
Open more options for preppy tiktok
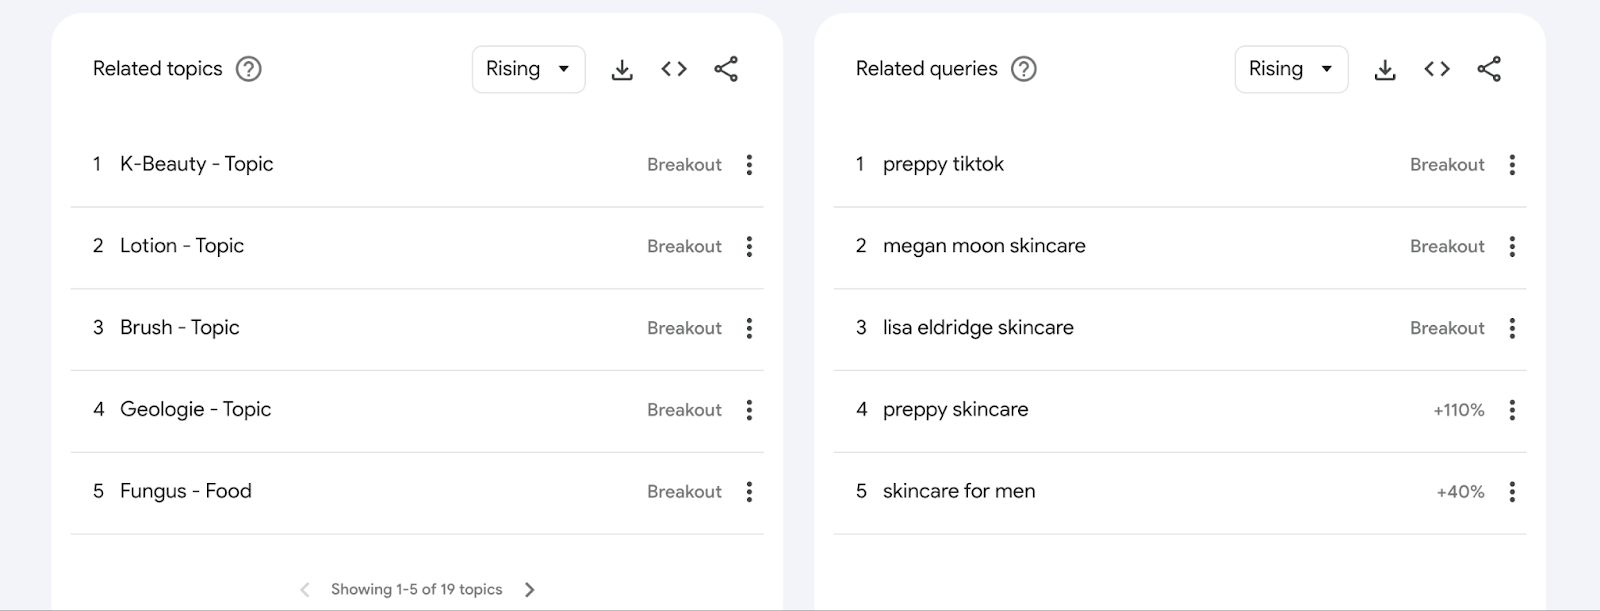(1512, 165)
